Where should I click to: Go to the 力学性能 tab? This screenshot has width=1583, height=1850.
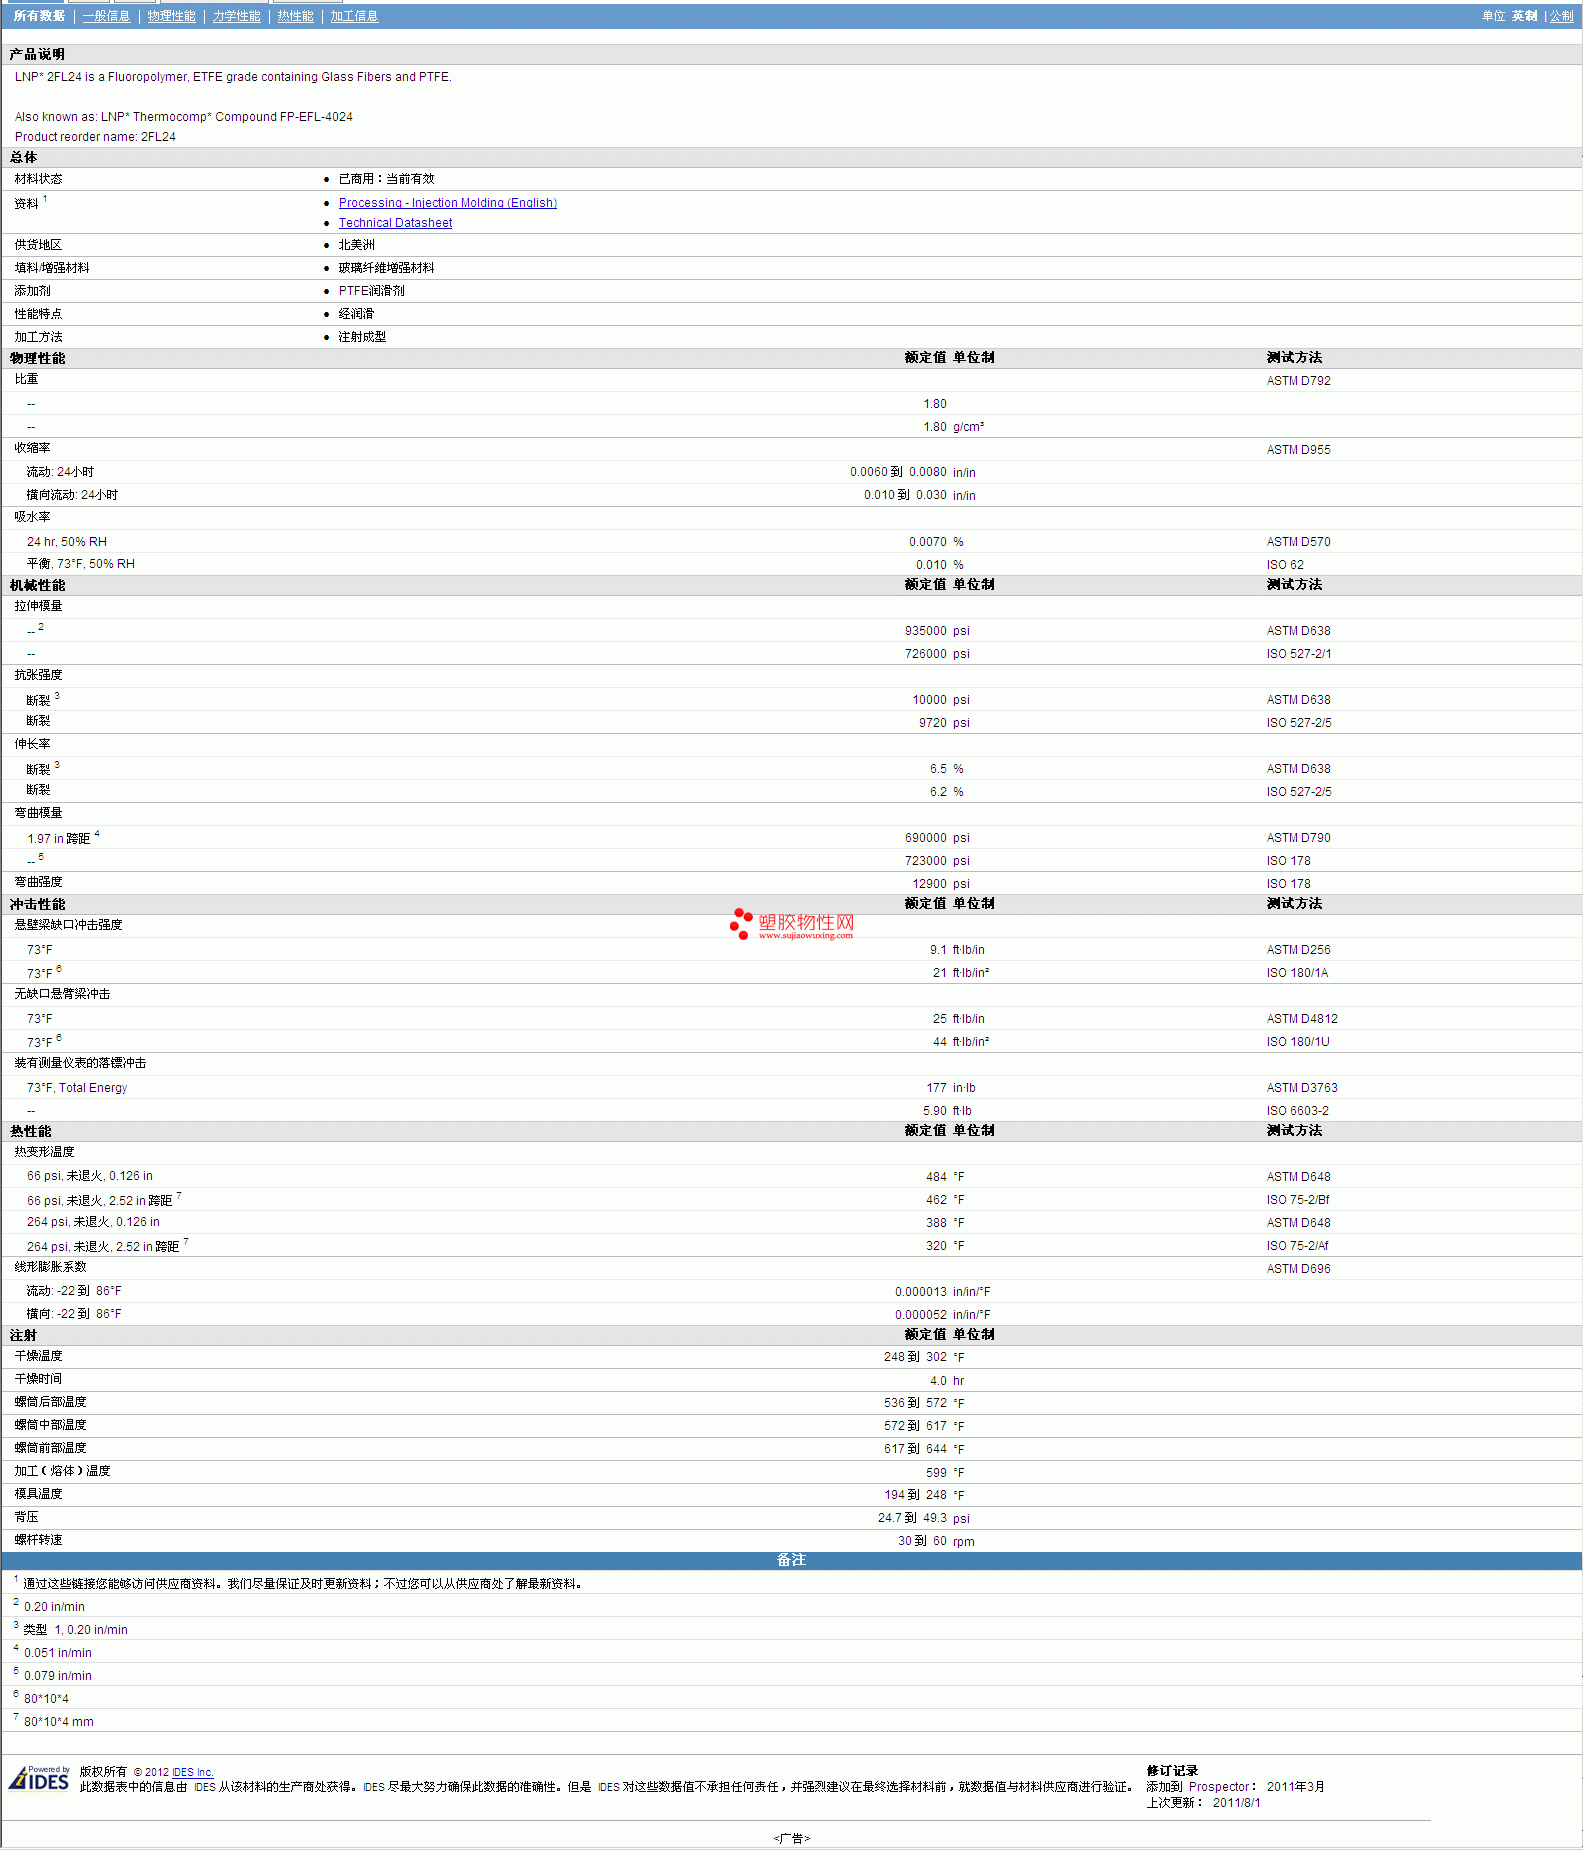236,16
